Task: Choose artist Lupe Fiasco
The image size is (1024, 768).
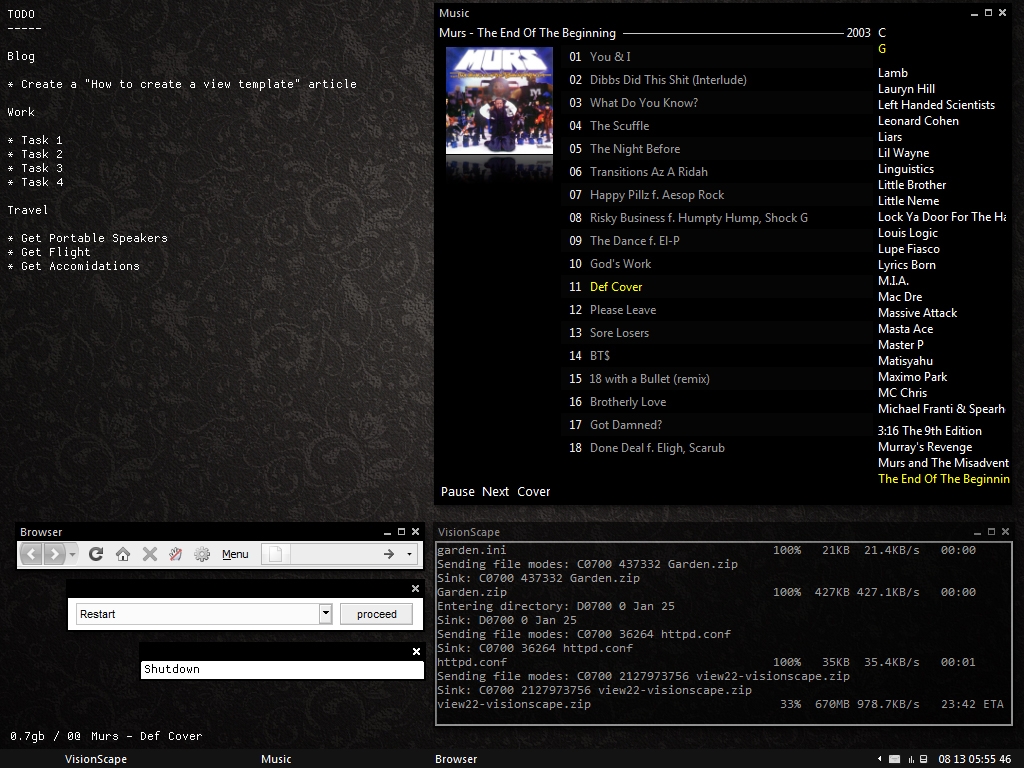Action: [x=908, y=249]
